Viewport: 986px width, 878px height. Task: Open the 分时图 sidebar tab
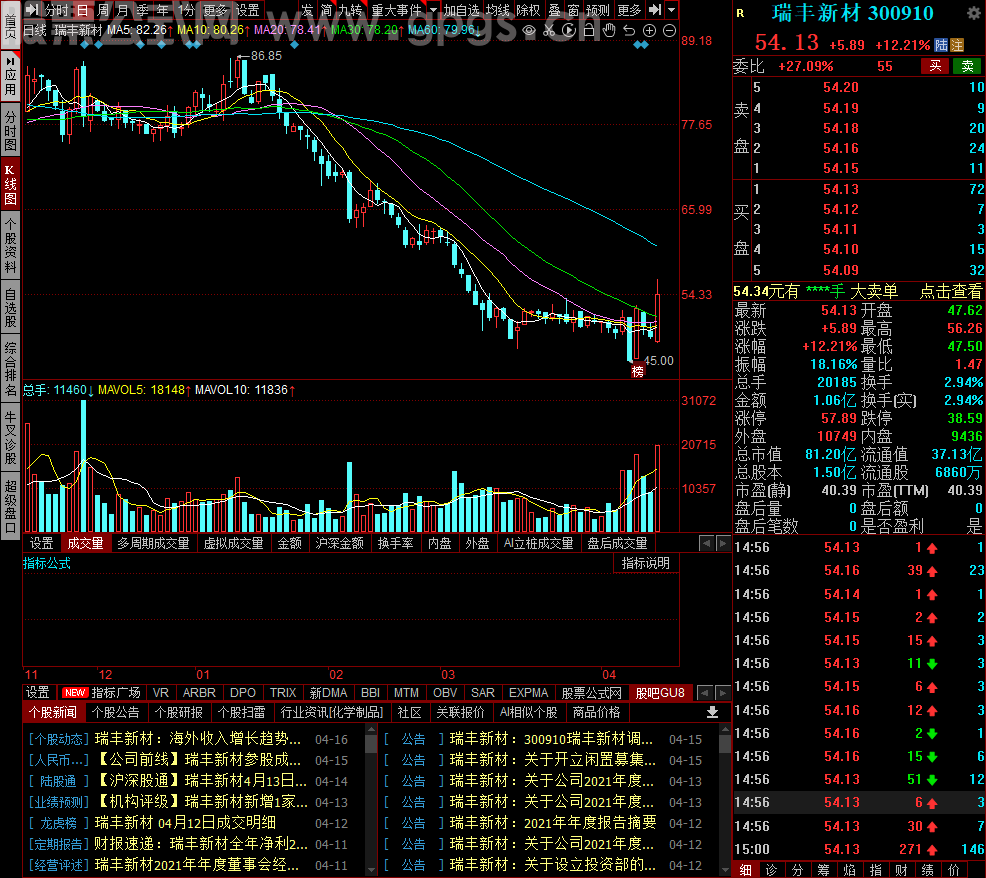[10, 131]
